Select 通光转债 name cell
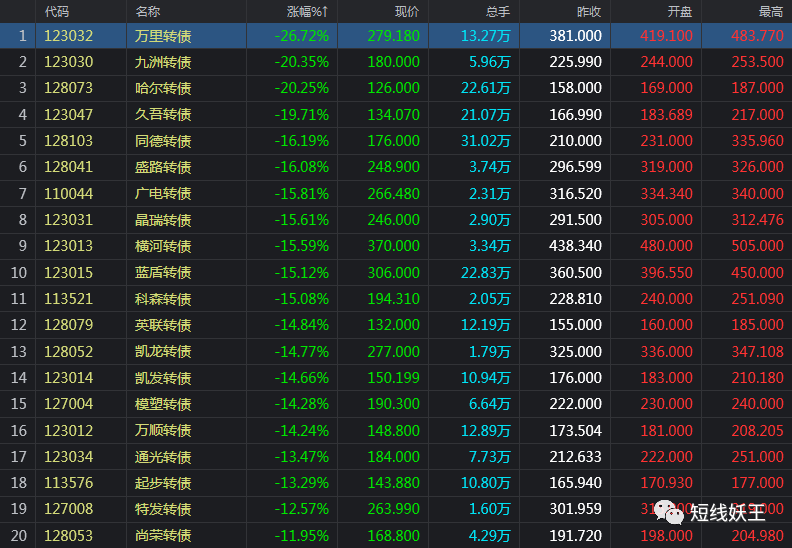Image resolution: width=792 pixels, height=548 pixels. click(163, 457)
